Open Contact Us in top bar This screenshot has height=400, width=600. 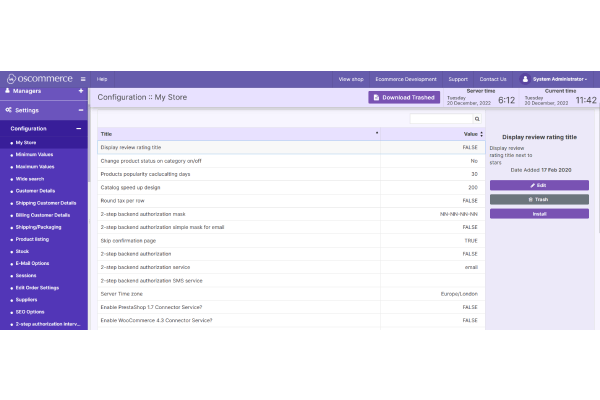(493, 79)
